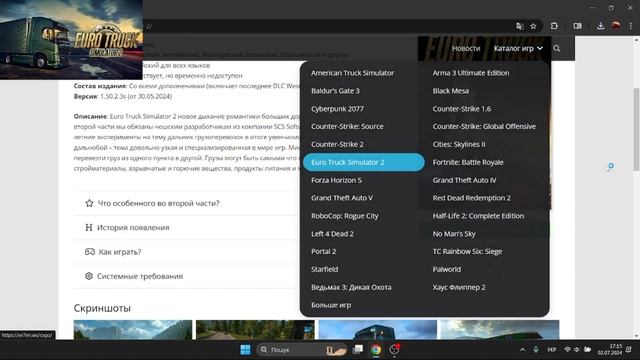Click the volume speaker tray icon

(576, 350)
